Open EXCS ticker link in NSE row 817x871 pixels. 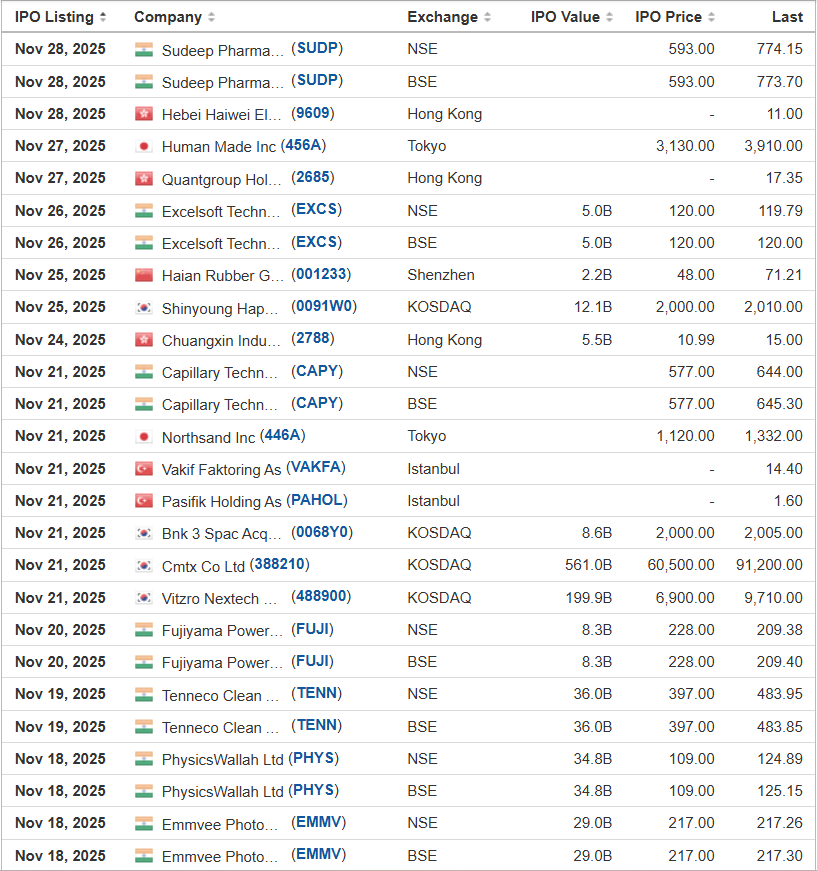point(317,210)
